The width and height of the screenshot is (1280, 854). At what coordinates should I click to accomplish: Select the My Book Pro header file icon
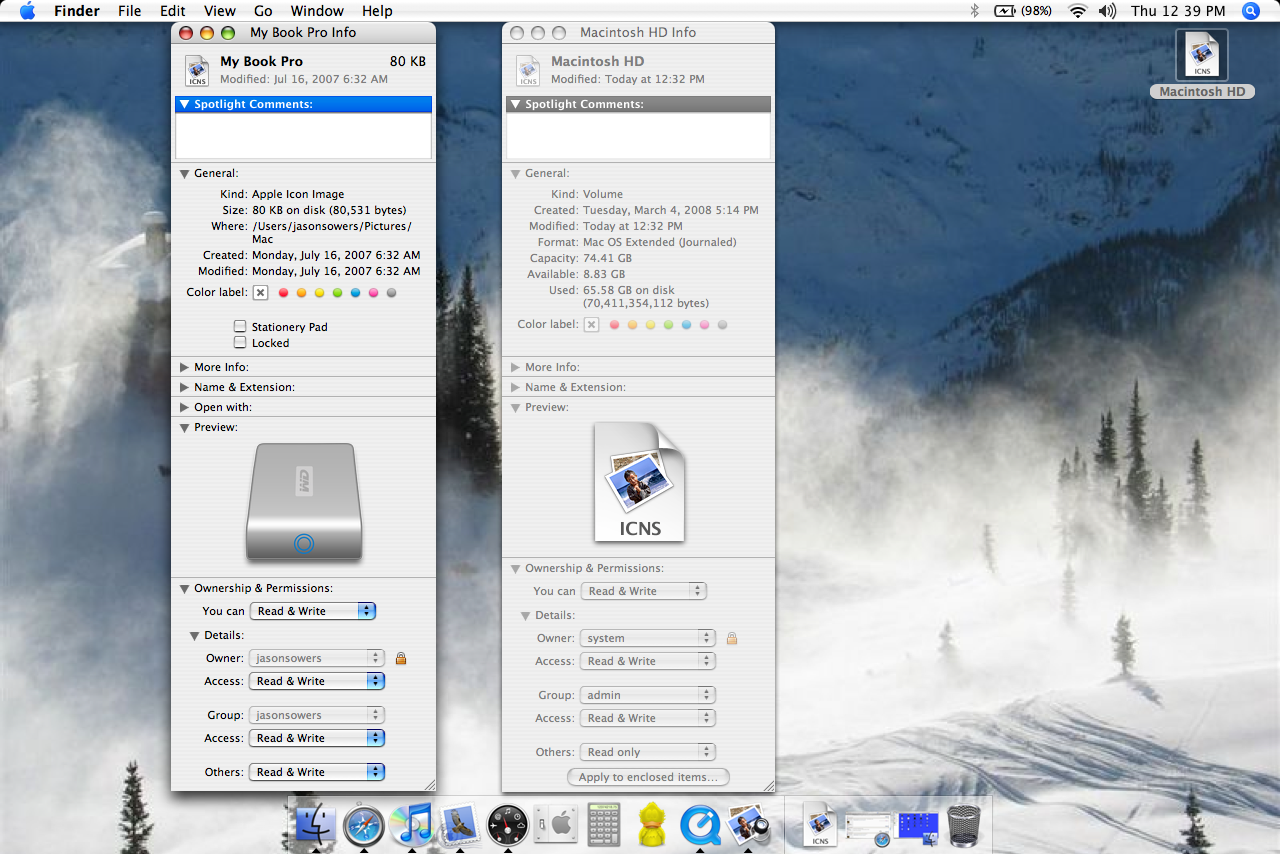pyautogui.click(x=196, y=70)
